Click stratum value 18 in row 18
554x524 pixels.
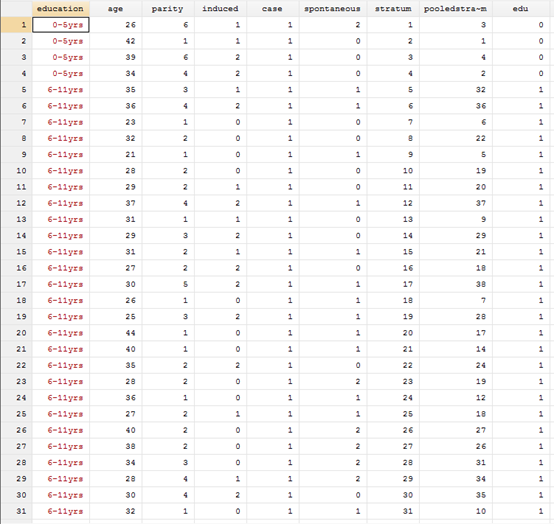click(393, 300)
